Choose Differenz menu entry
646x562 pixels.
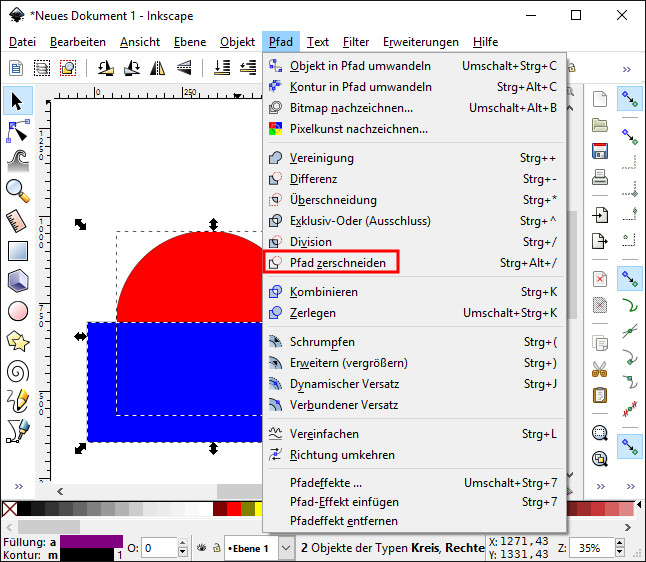(x=415, y=179)
